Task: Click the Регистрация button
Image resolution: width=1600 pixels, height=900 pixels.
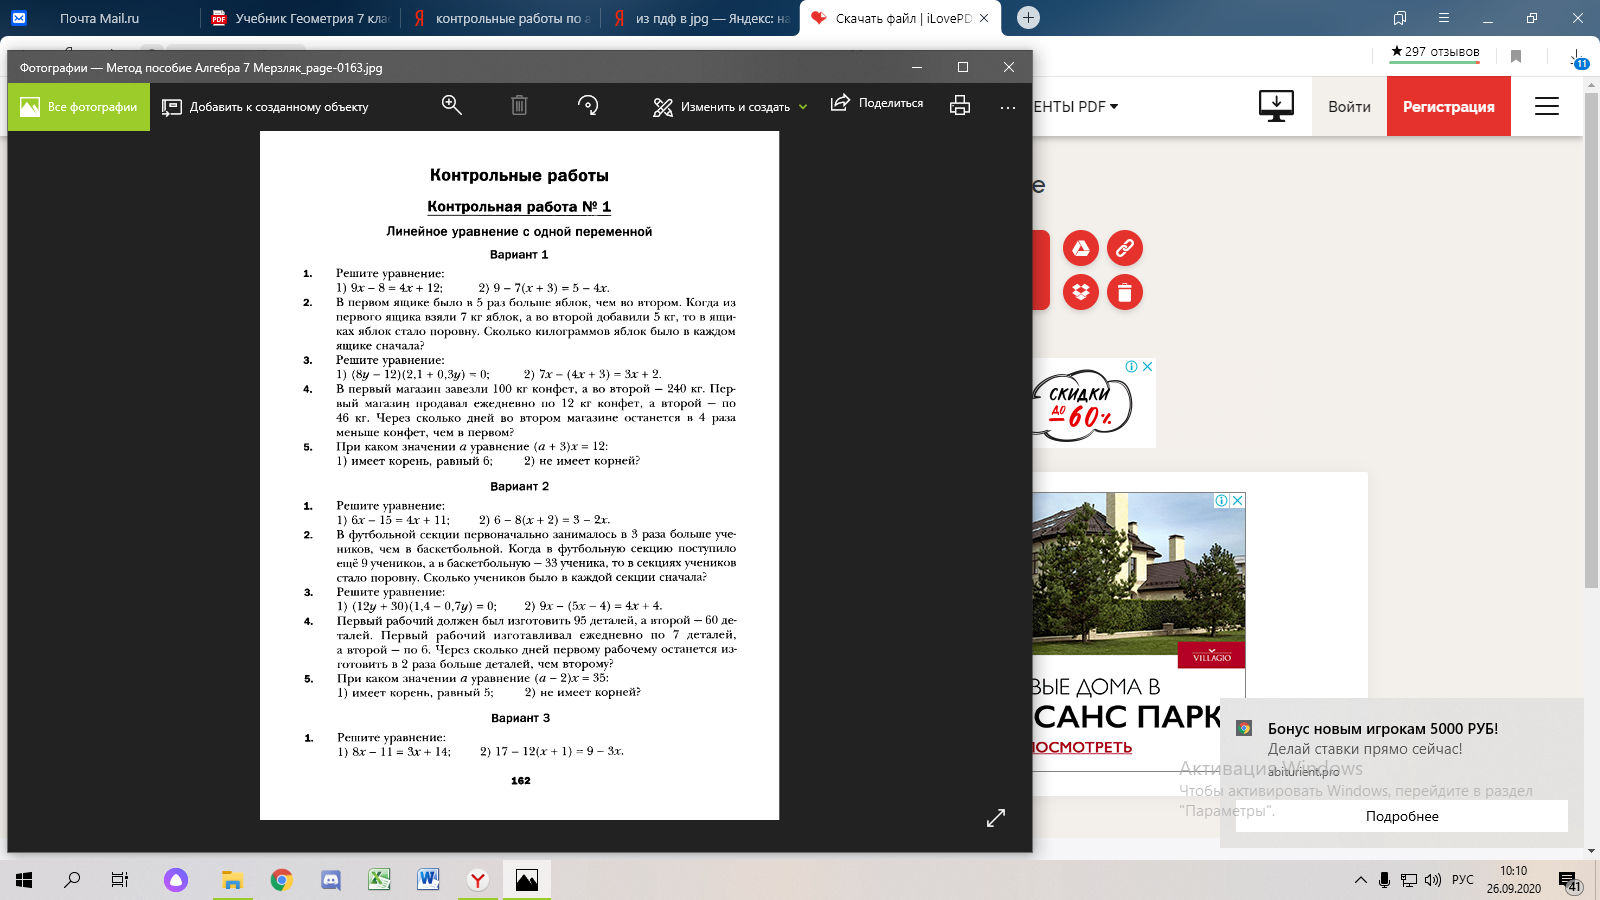Action: tap(1449, 107)
